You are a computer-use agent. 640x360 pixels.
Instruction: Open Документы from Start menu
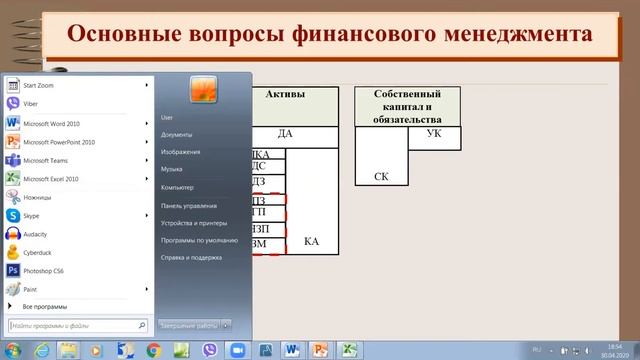pos(176,135)
